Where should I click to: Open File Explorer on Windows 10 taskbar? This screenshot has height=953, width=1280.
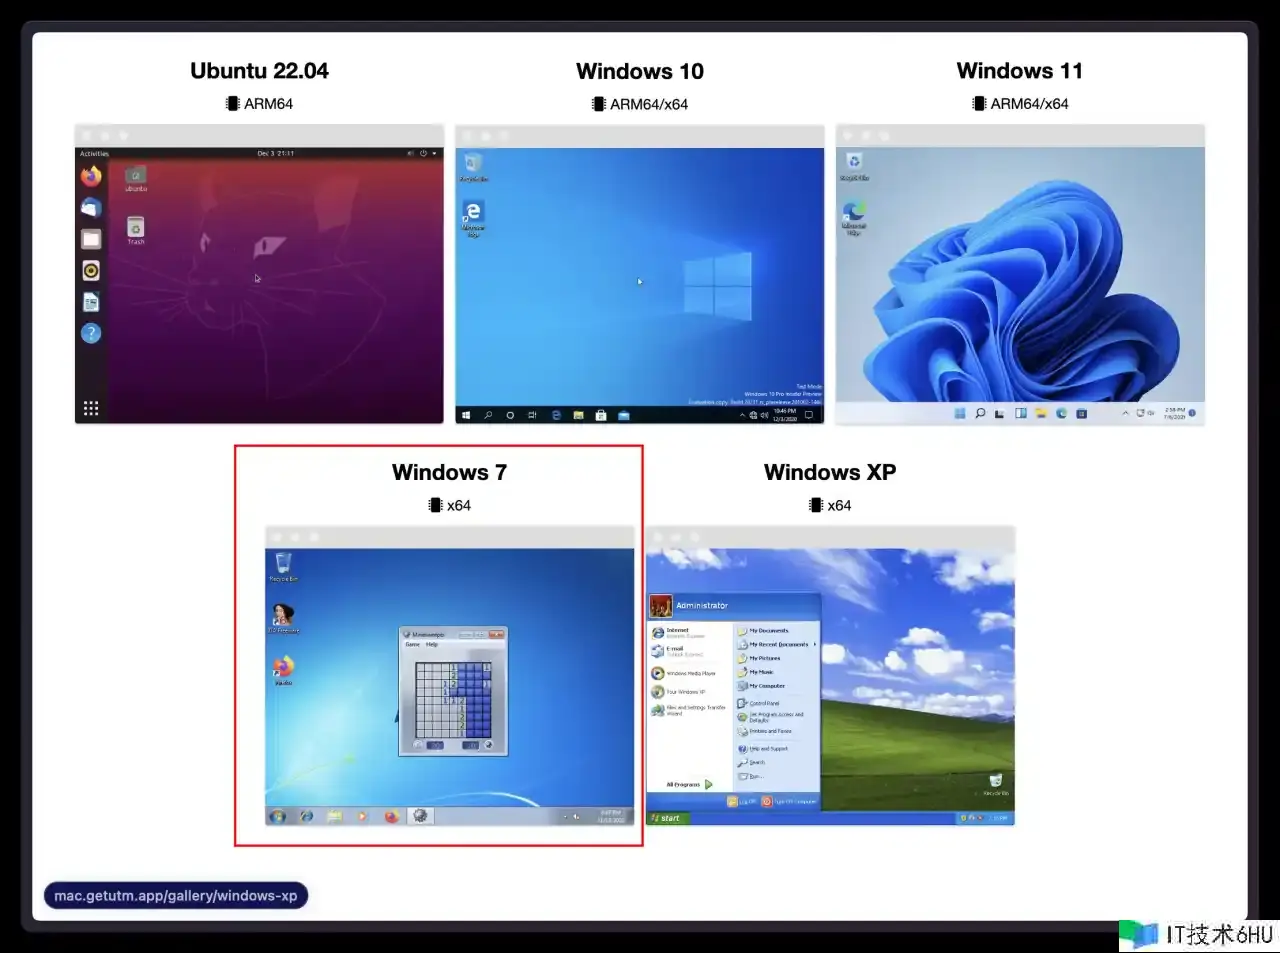pos(578,415)
